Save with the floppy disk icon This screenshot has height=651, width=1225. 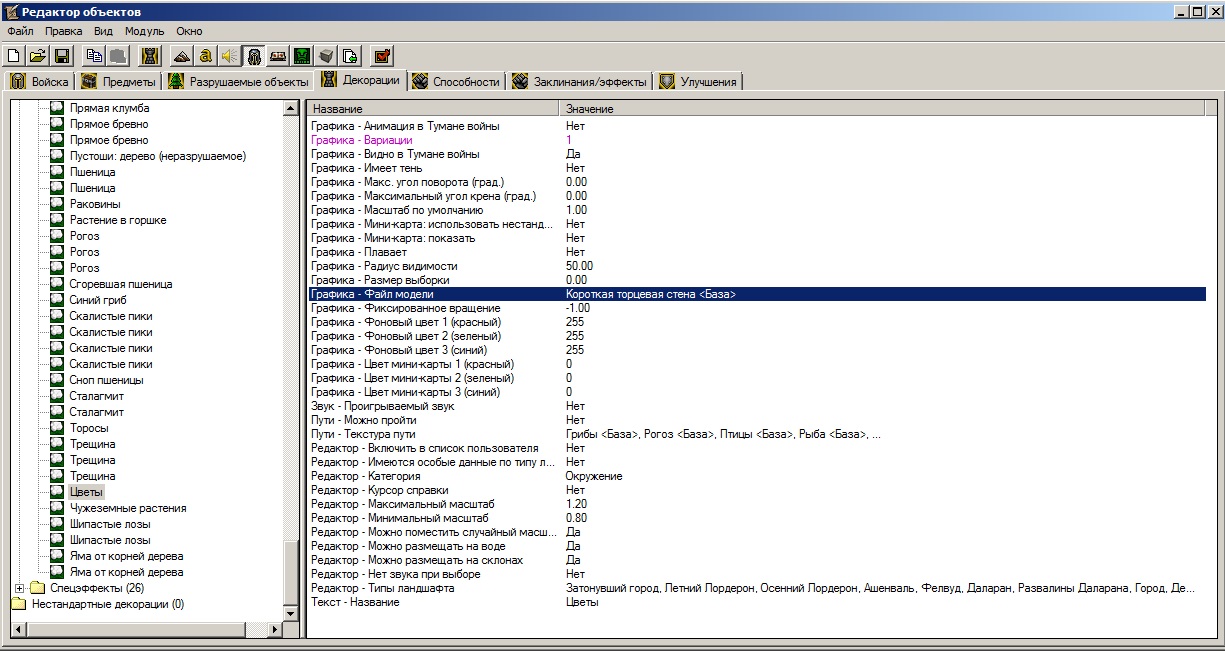click(61, 56)
